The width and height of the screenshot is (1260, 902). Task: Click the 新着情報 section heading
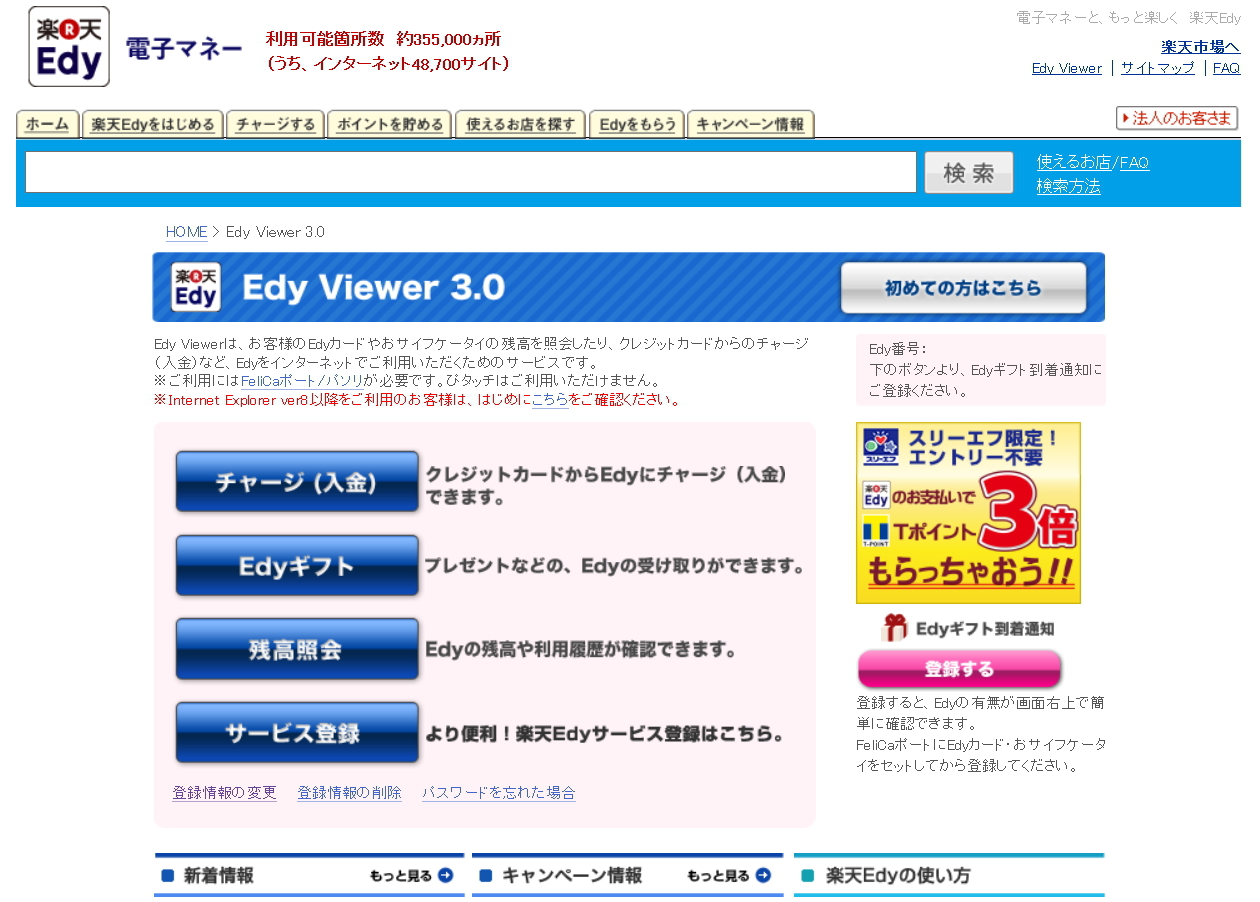[x=218, y=876]
